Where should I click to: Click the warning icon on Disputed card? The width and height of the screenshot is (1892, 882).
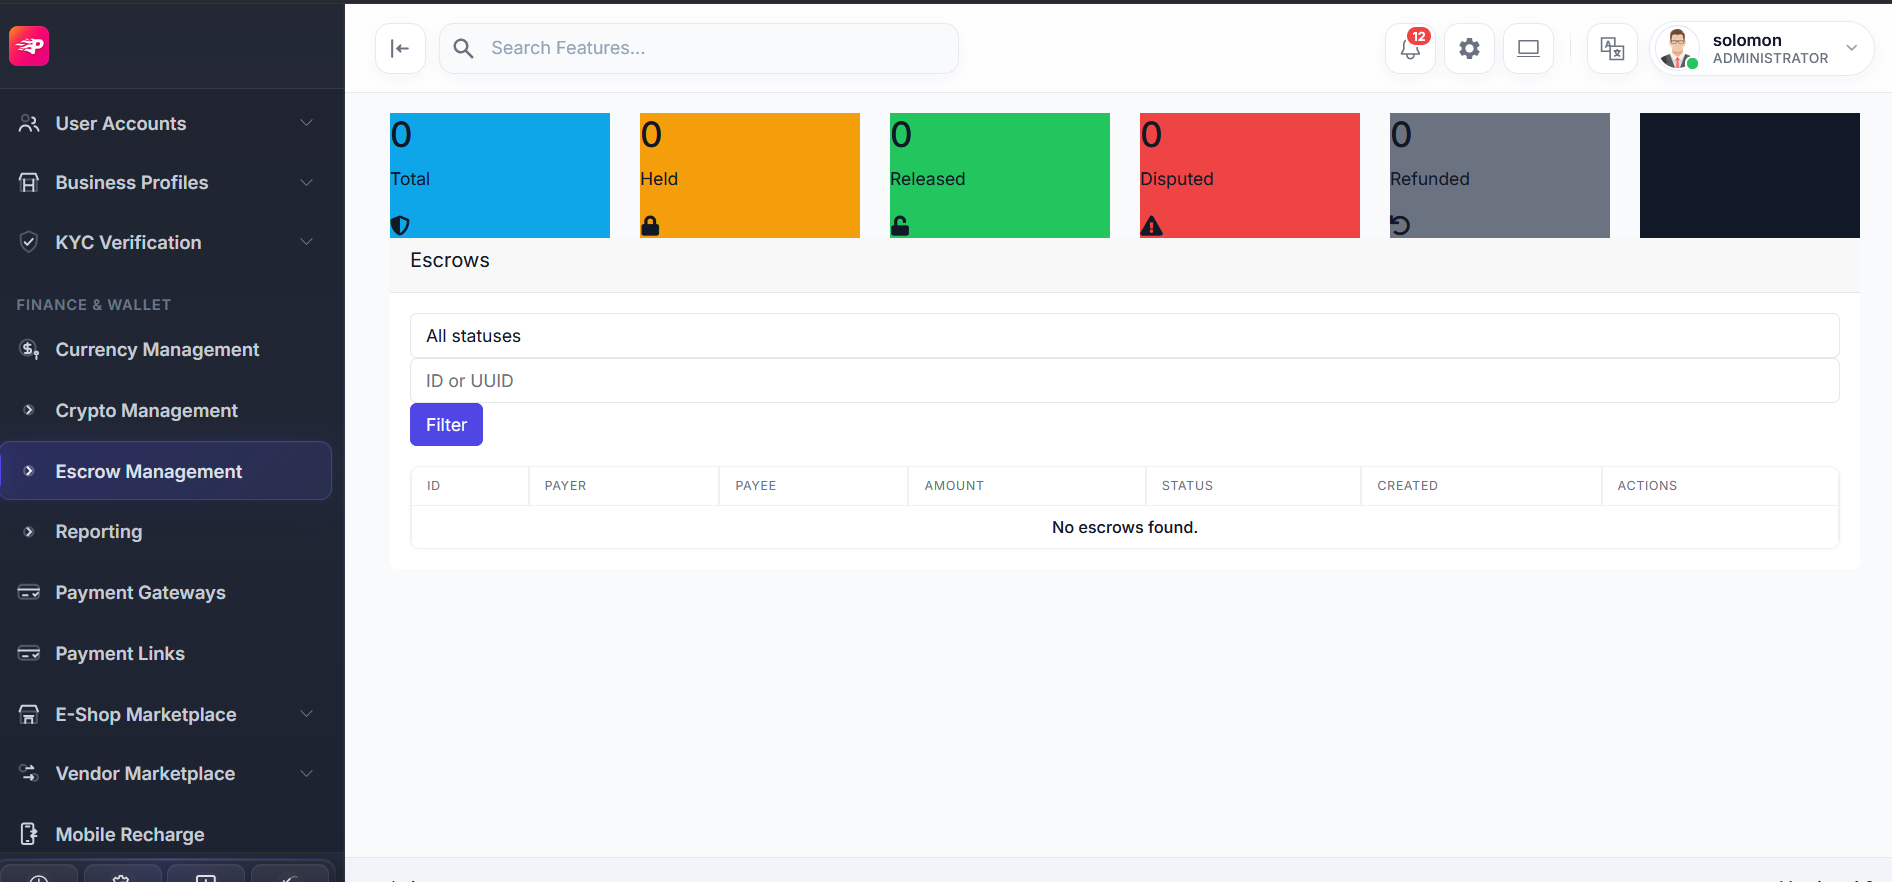1152,225
